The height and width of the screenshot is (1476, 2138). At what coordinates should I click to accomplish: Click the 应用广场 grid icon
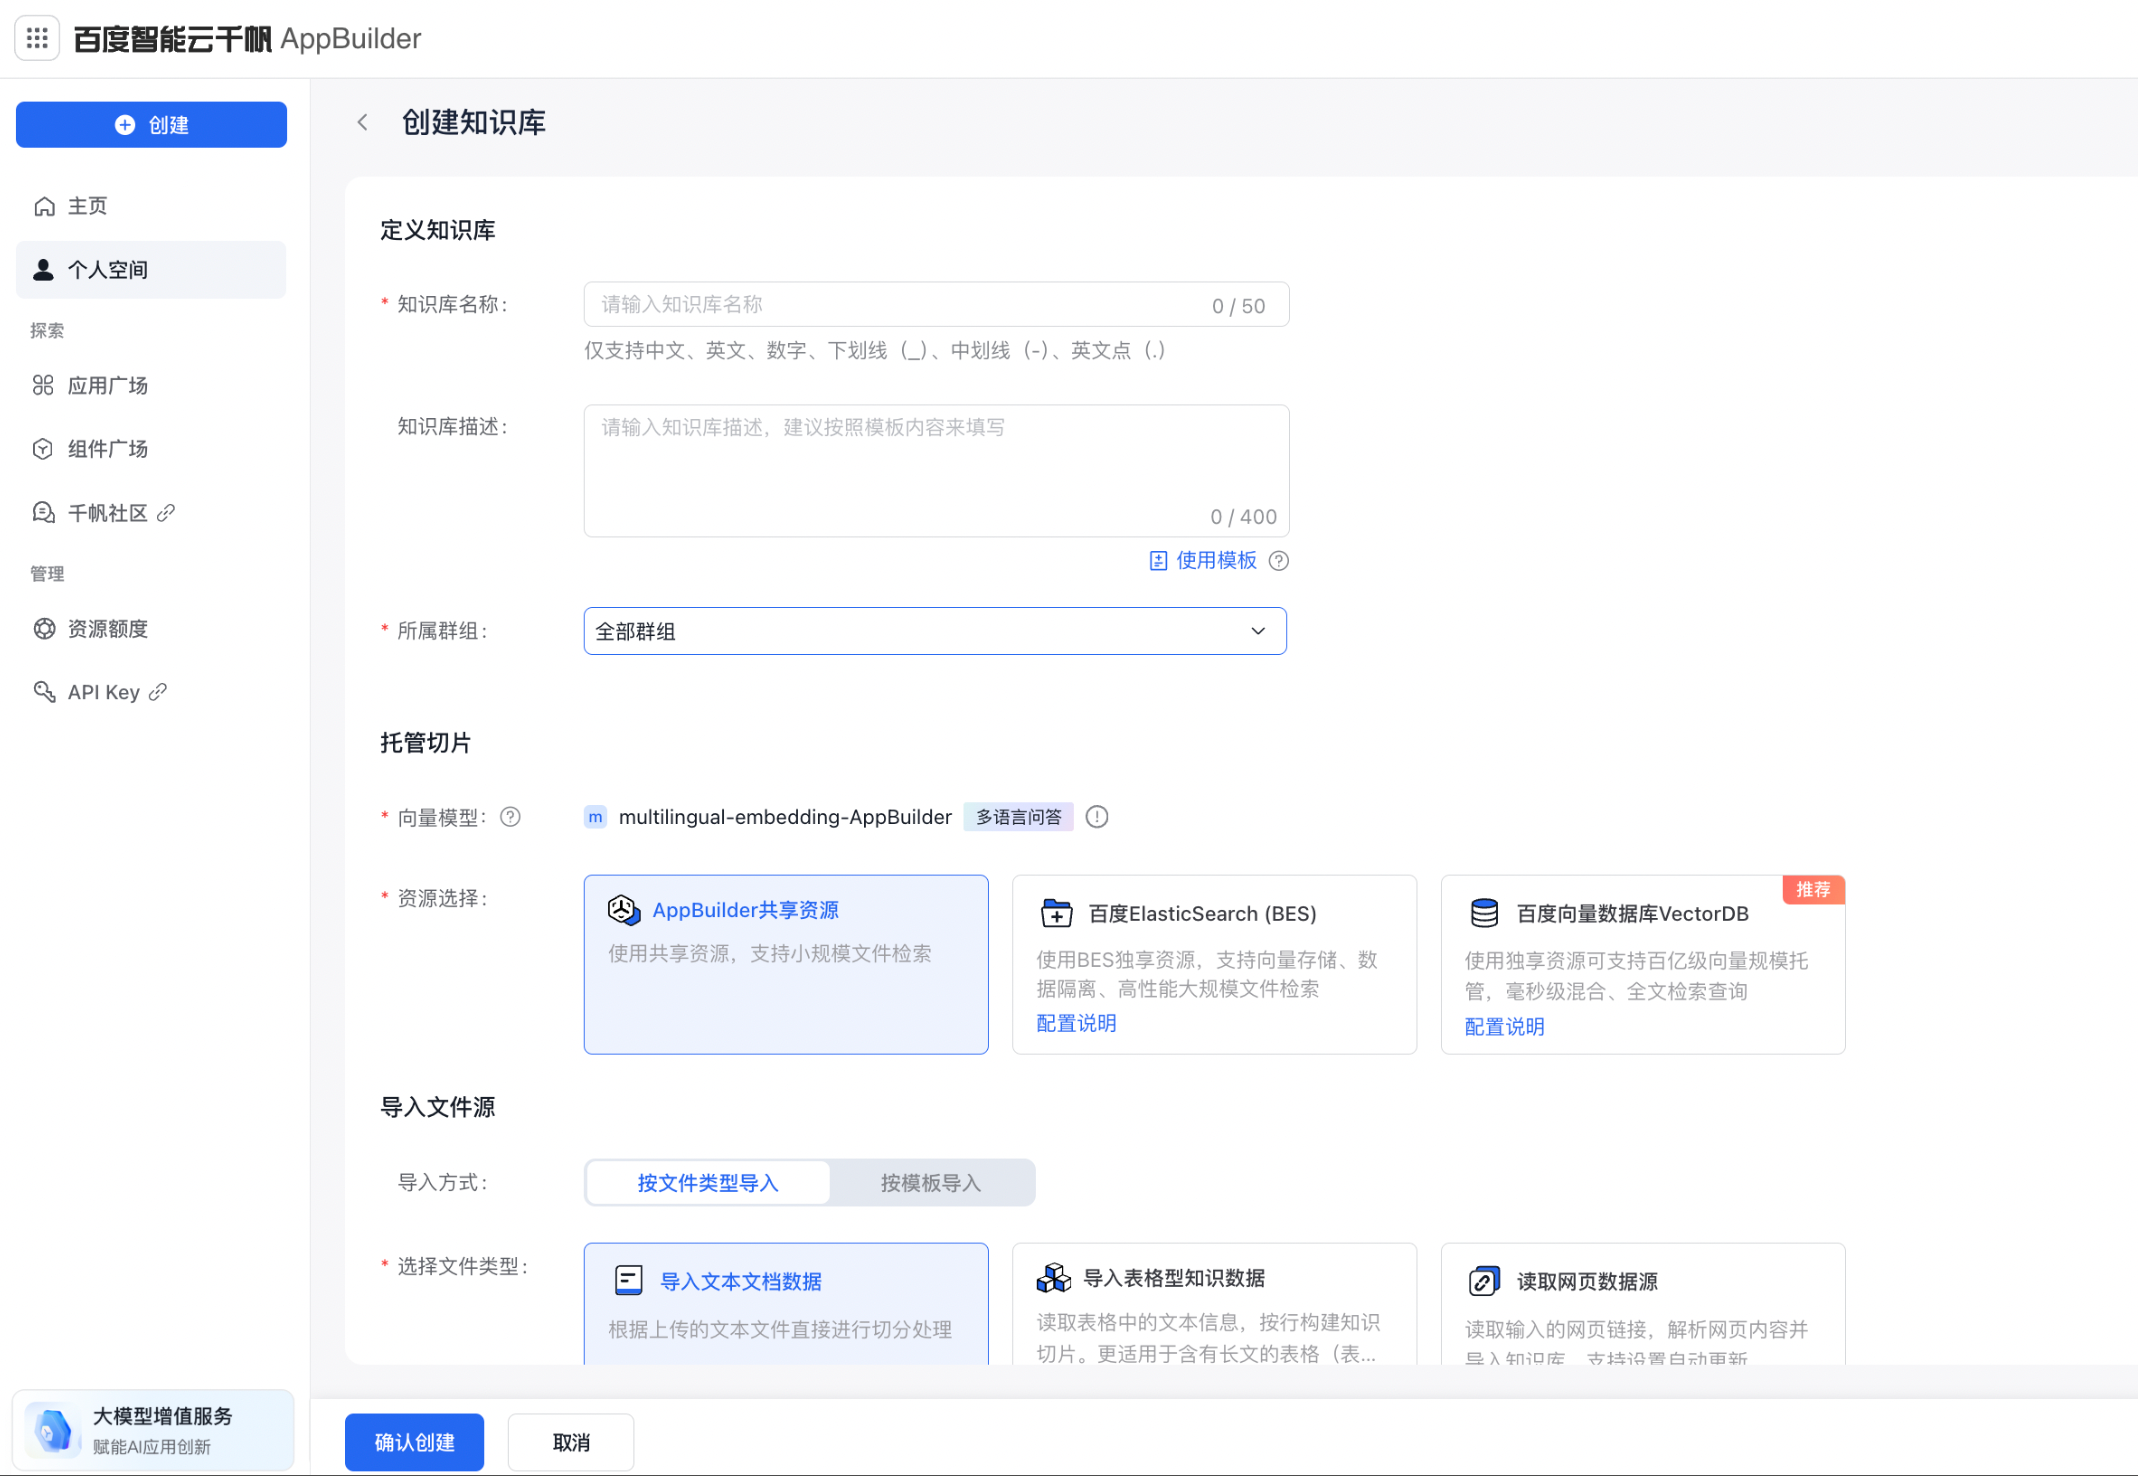44,385
